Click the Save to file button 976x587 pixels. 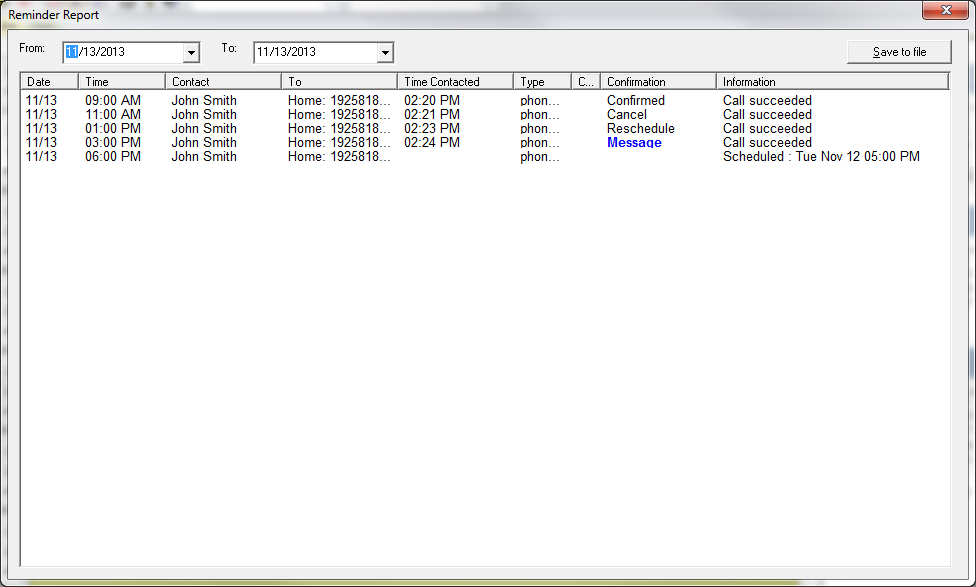point(899,52)
